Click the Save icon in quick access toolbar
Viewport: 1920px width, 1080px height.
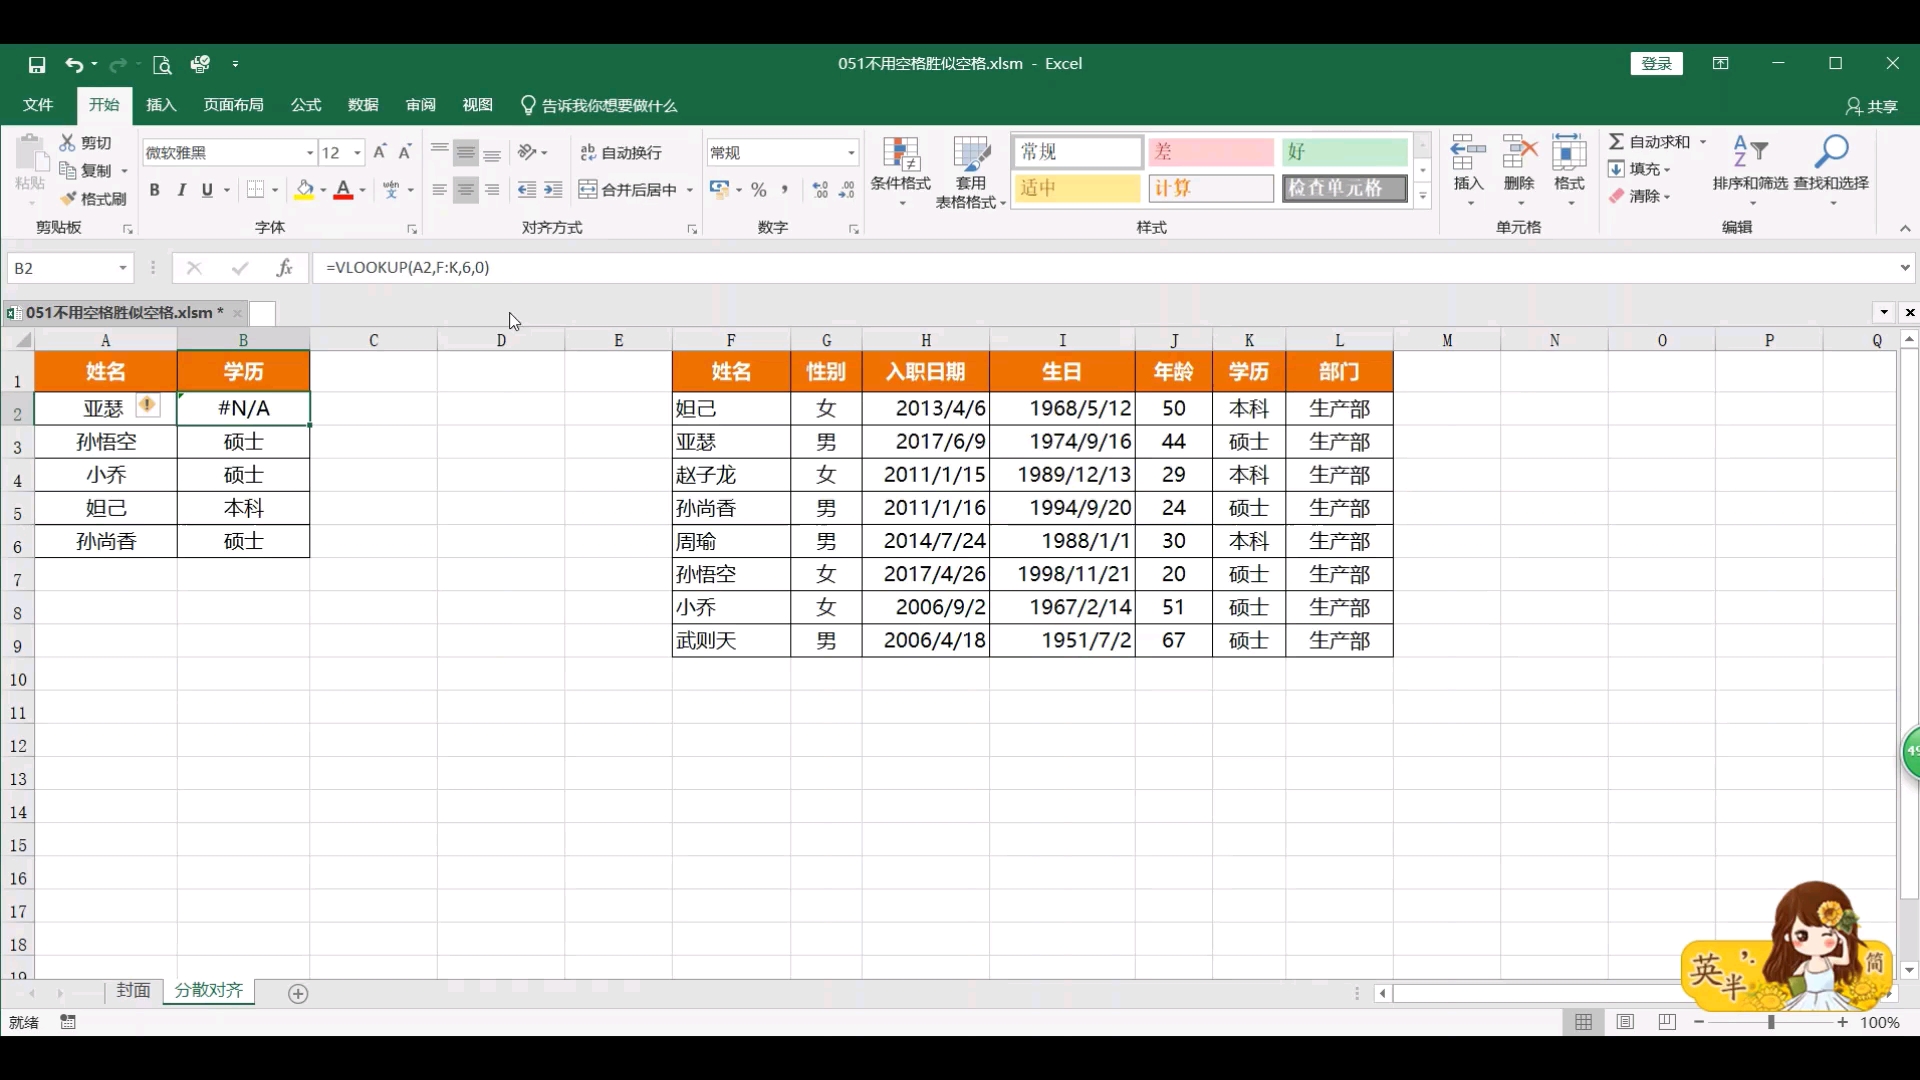tap(37, 64)
